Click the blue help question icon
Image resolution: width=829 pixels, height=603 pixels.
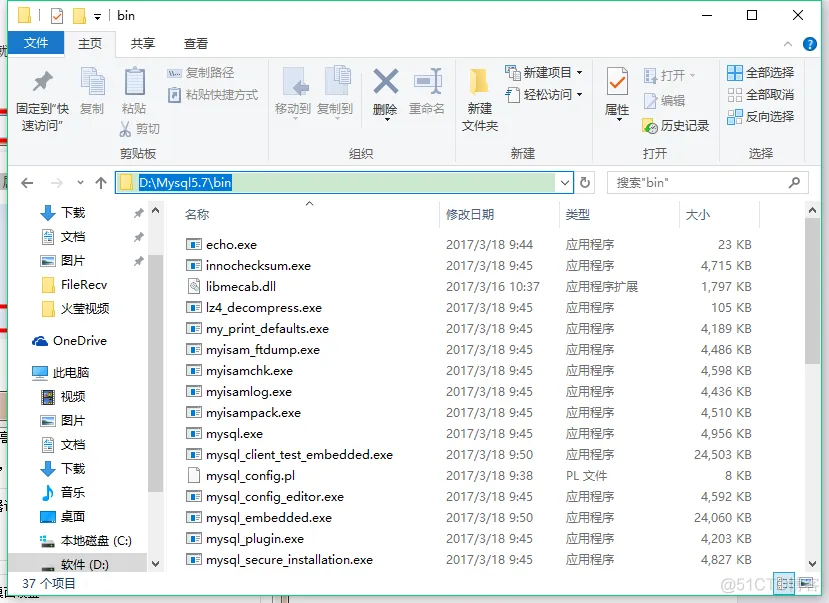click(809, 44)
